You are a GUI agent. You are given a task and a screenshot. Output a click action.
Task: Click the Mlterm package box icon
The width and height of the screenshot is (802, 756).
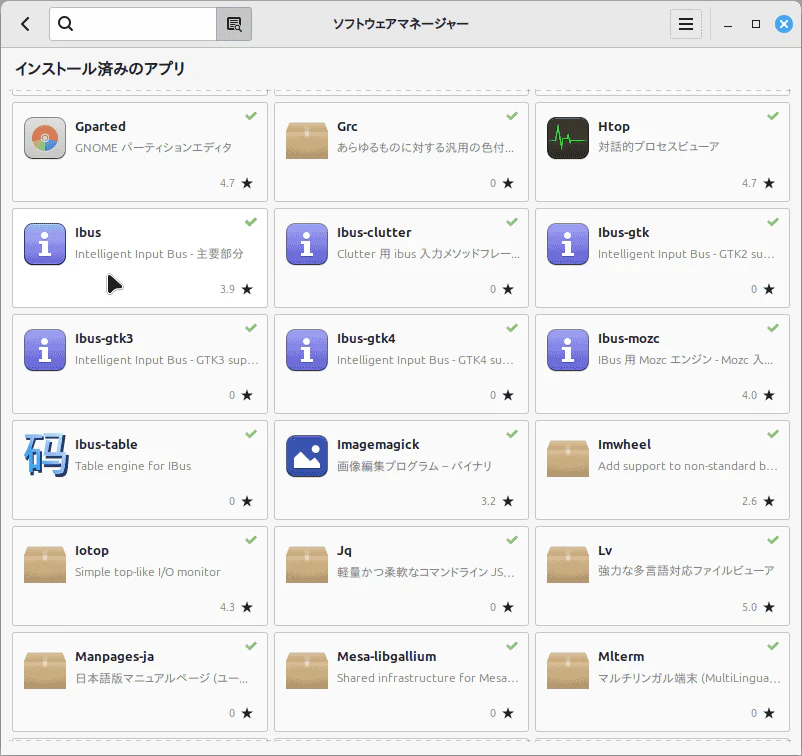point(568,670)
